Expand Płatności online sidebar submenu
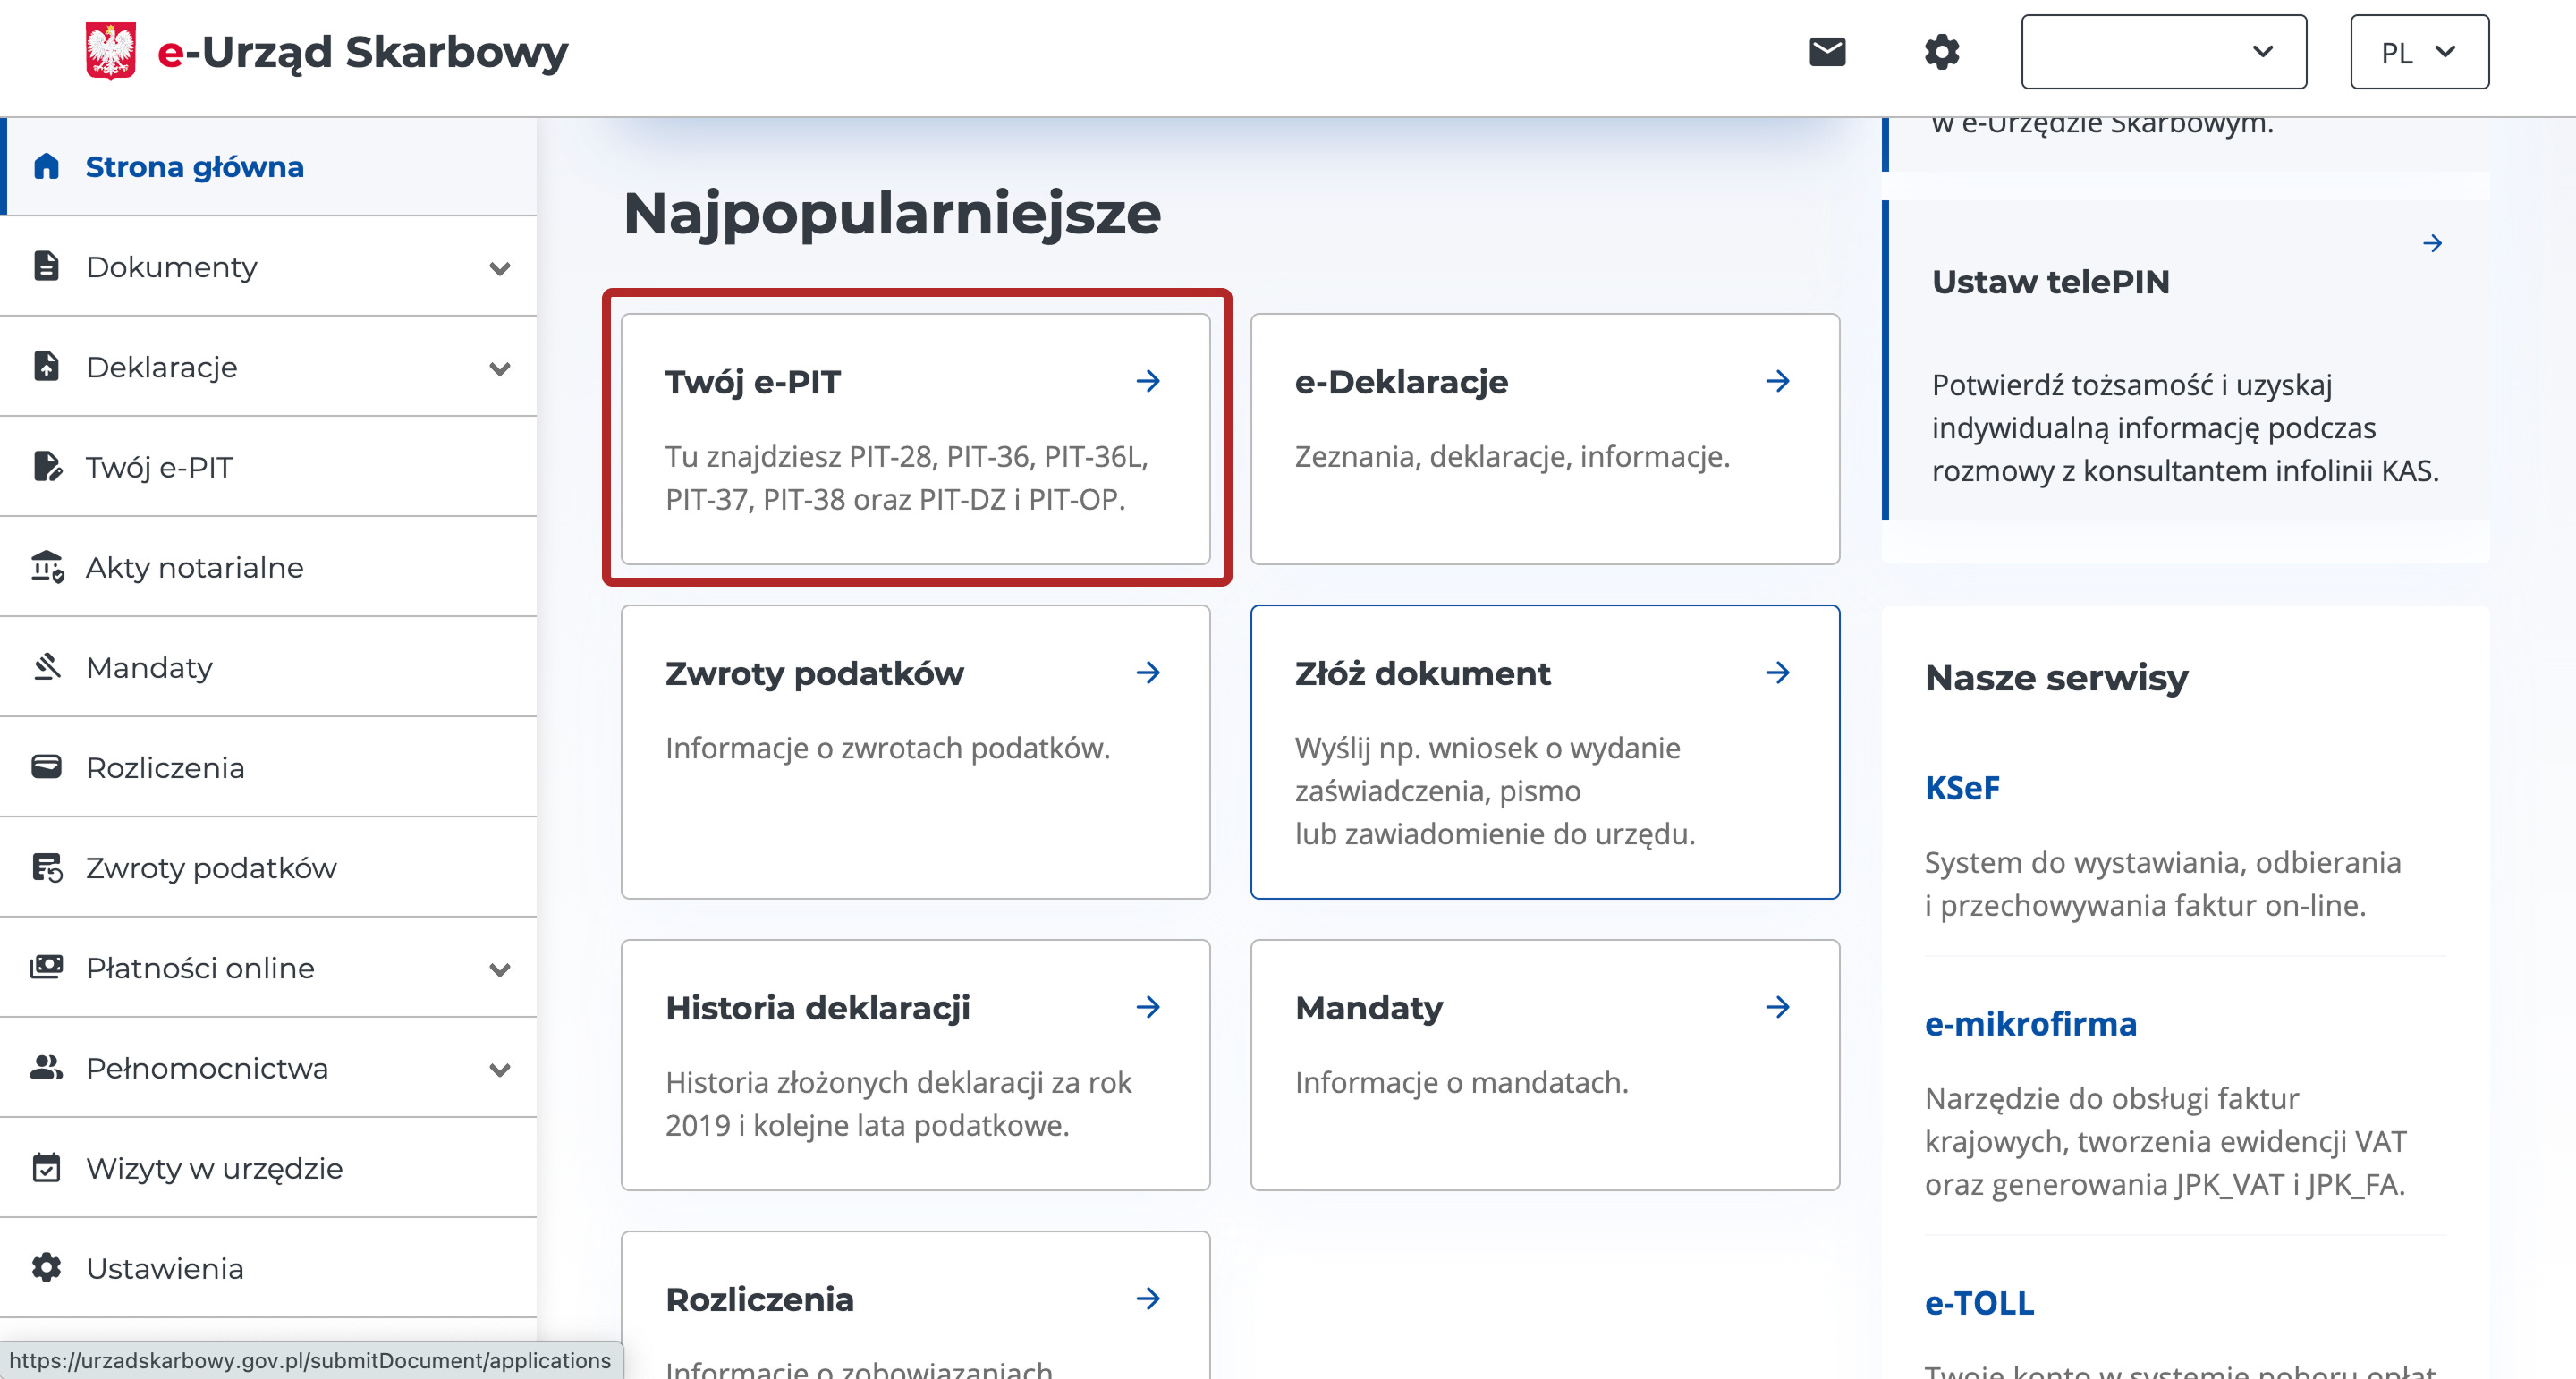Screen dimensions: 2576x1379 [499, 969]
